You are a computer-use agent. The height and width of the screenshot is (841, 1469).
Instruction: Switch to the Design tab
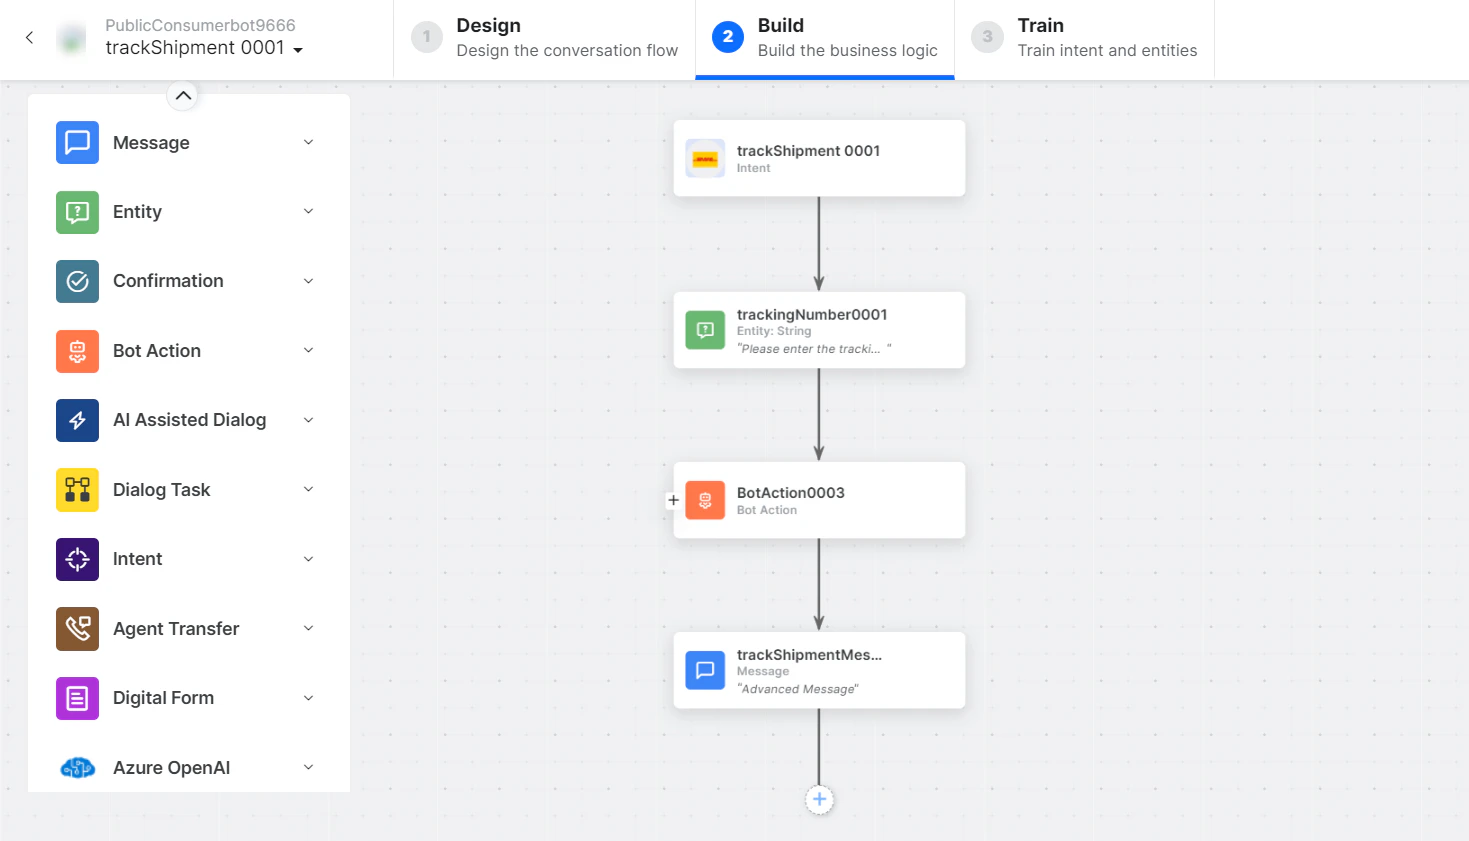click(544, 37)
